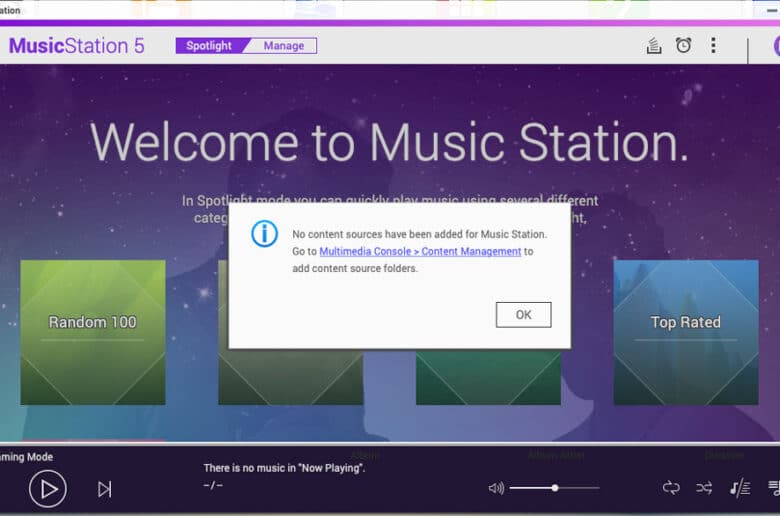Click the blue info icon in dialog

(264, 234)
